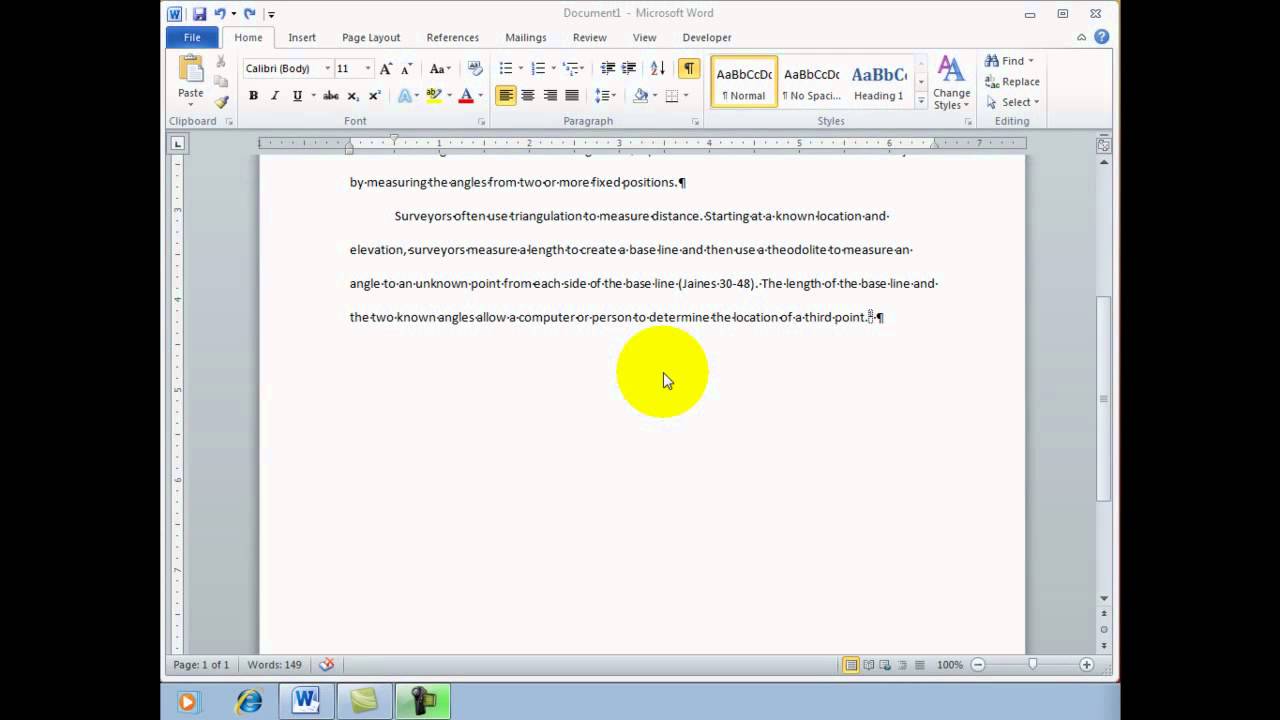Clear all formatting from selection
Viewport: 1280px width, 720px height.
click(x=475, y=68)
